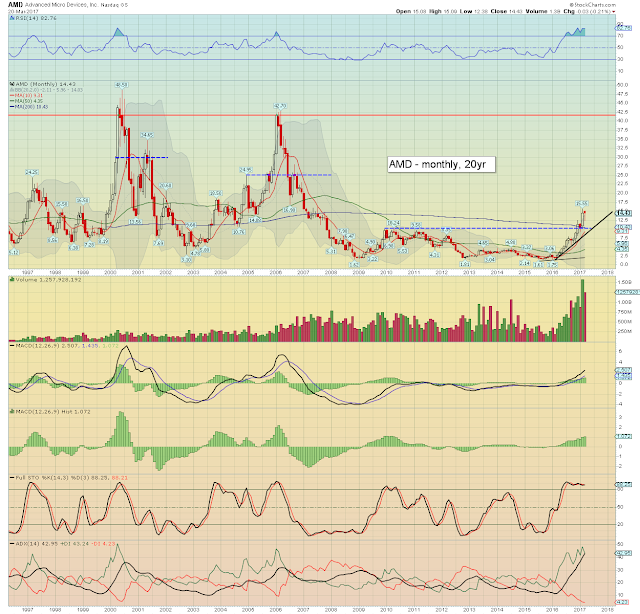Click the RSI(14) 82.76 indicator label
640x614 pixels.
pos(36,18)
